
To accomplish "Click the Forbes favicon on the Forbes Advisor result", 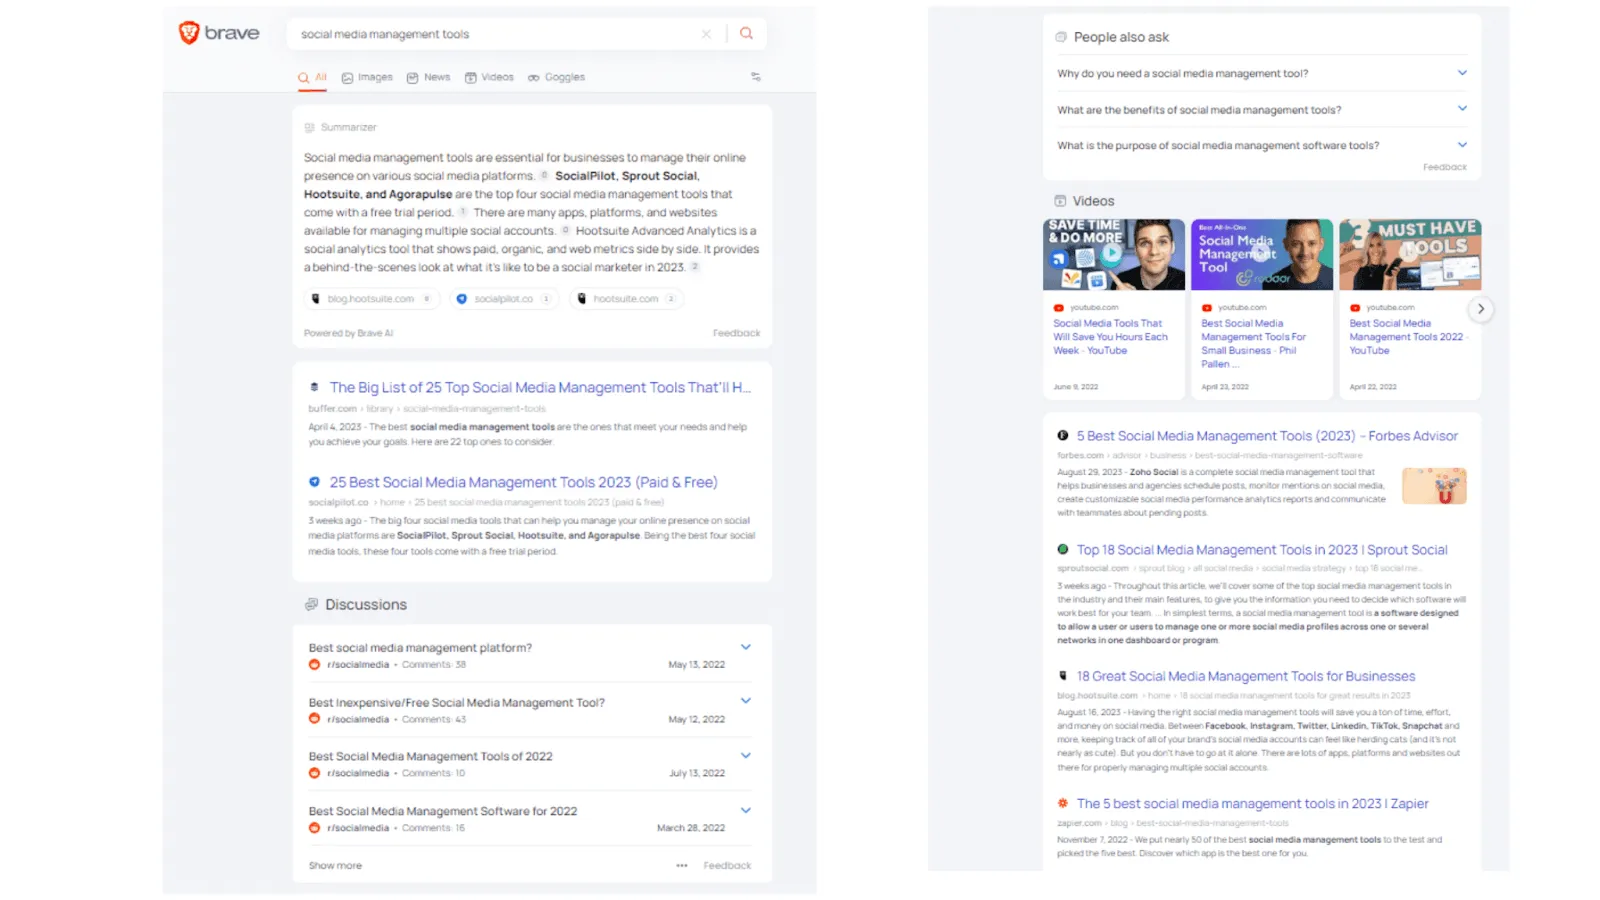I will pyautogui.click(x=1062, y=435).
